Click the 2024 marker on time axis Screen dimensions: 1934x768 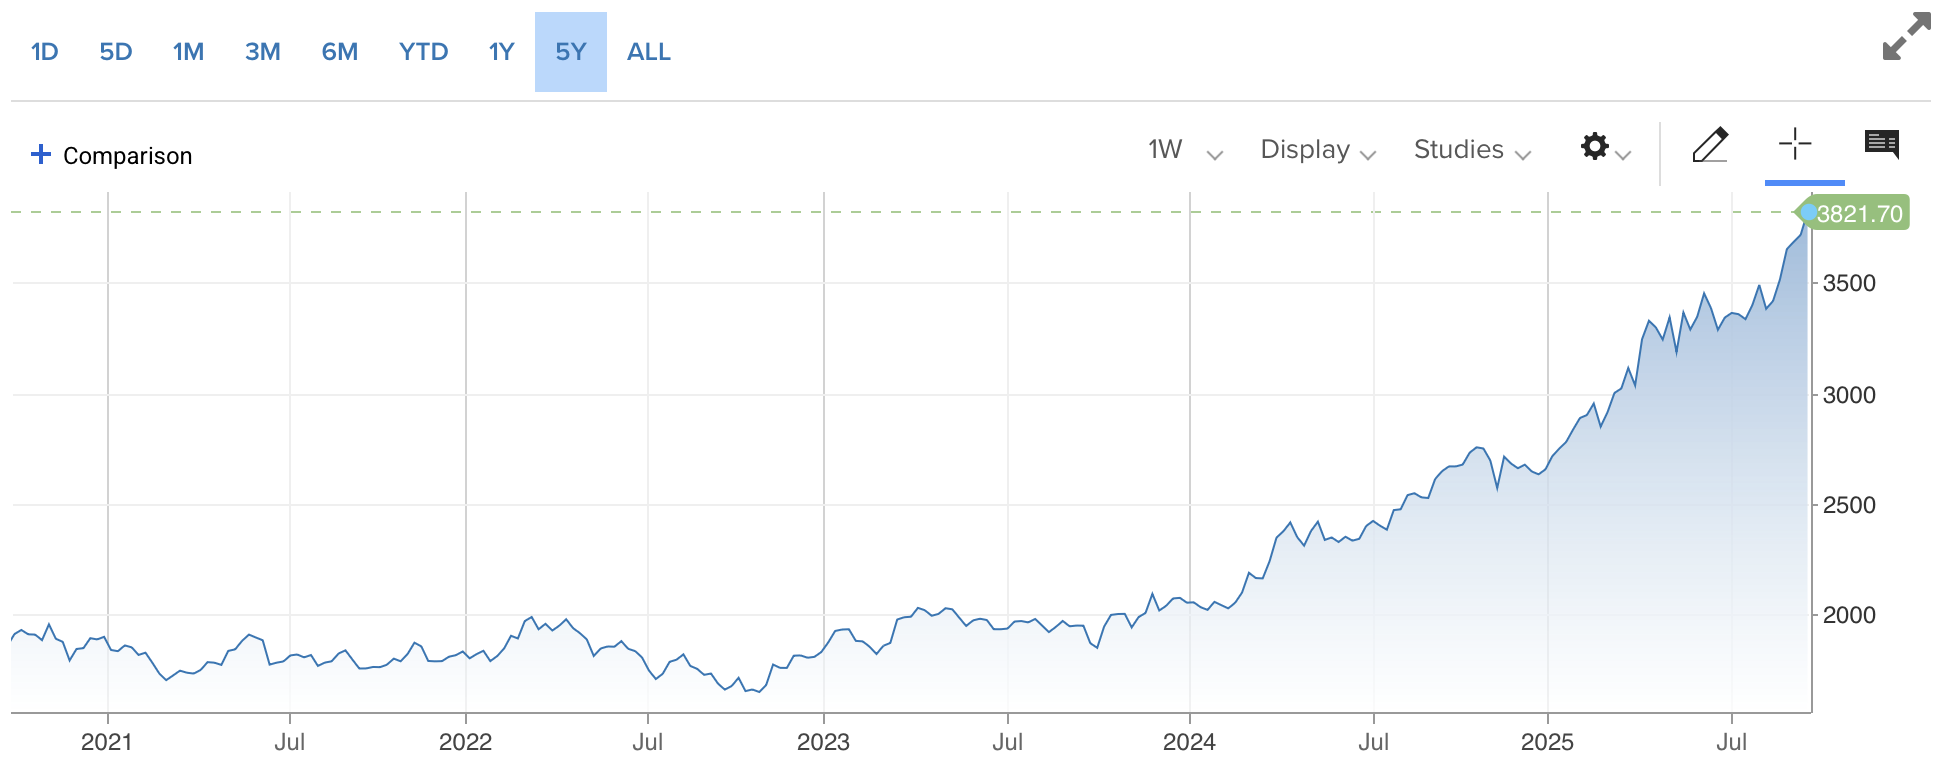click(x=1189, y=742)
